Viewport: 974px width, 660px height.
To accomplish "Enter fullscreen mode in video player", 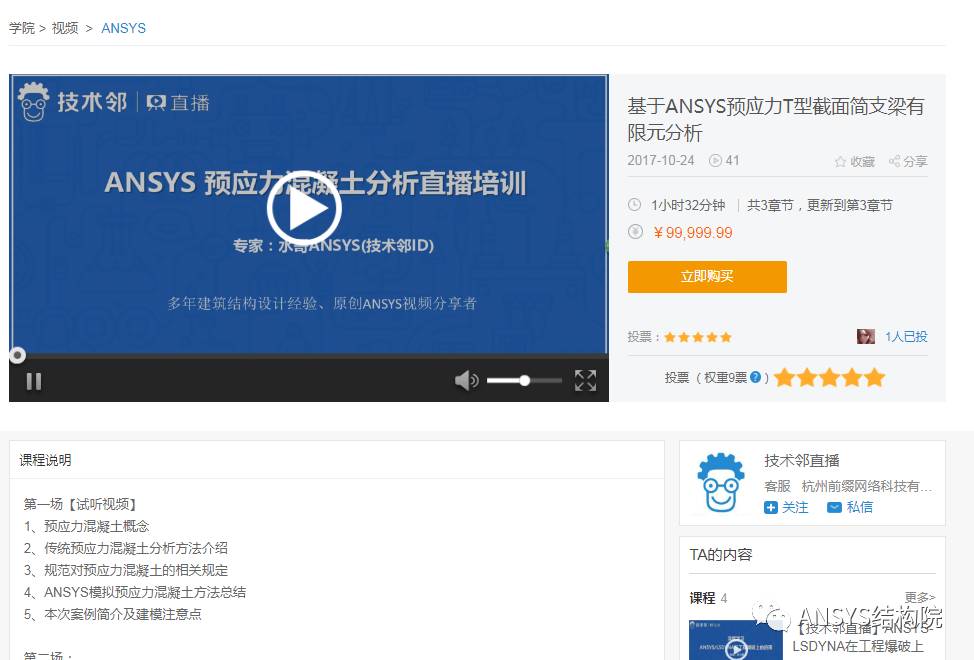I will pos(585,381).
